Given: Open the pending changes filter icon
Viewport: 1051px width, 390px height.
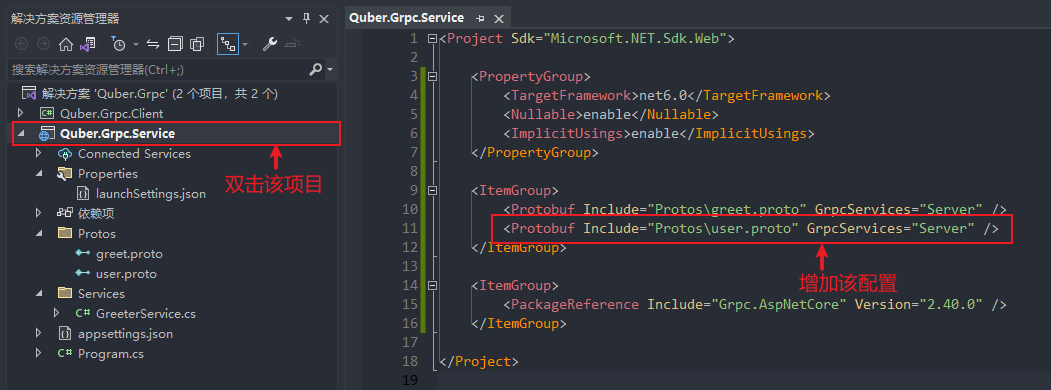Looking at the screenshot, I should tap(119, 44).
